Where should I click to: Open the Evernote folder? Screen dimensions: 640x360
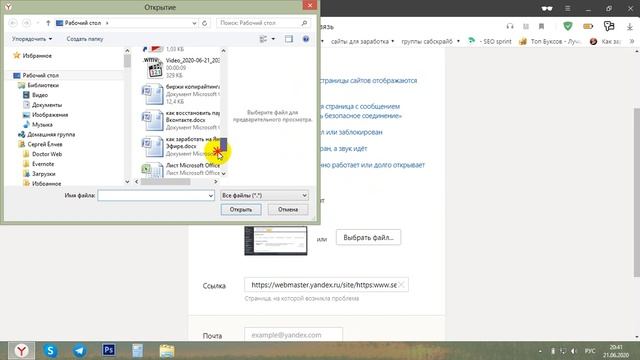click(43, 164)
